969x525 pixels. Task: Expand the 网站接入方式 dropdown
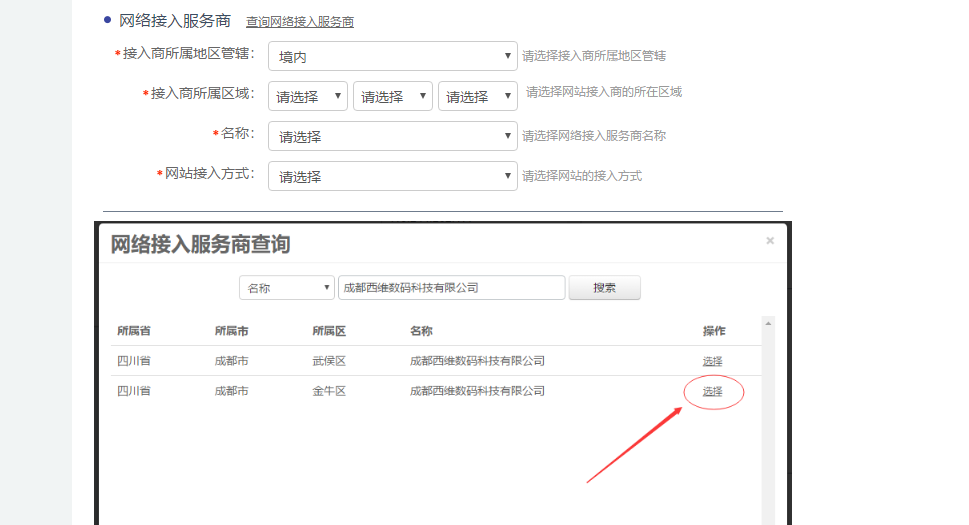click(392, 177)
